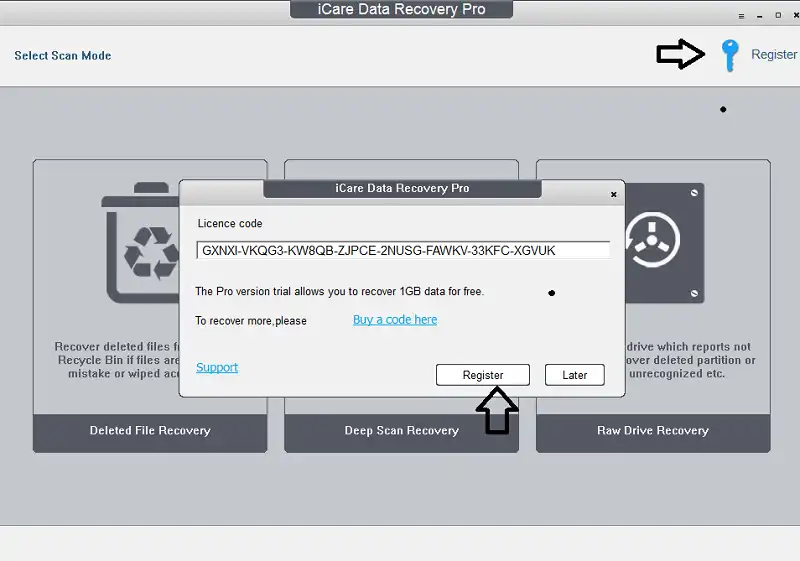Close the licence code dialog

pos(613,194)
